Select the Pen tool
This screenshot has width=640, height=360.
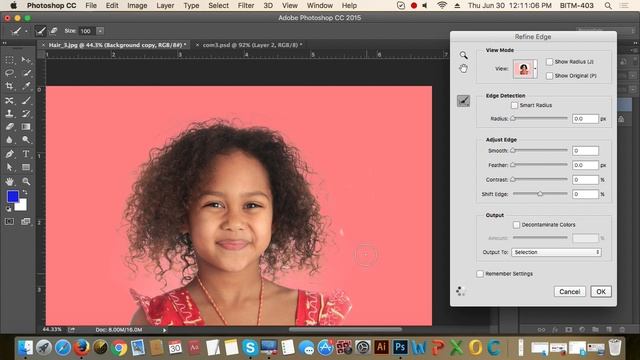coord(9,154)
